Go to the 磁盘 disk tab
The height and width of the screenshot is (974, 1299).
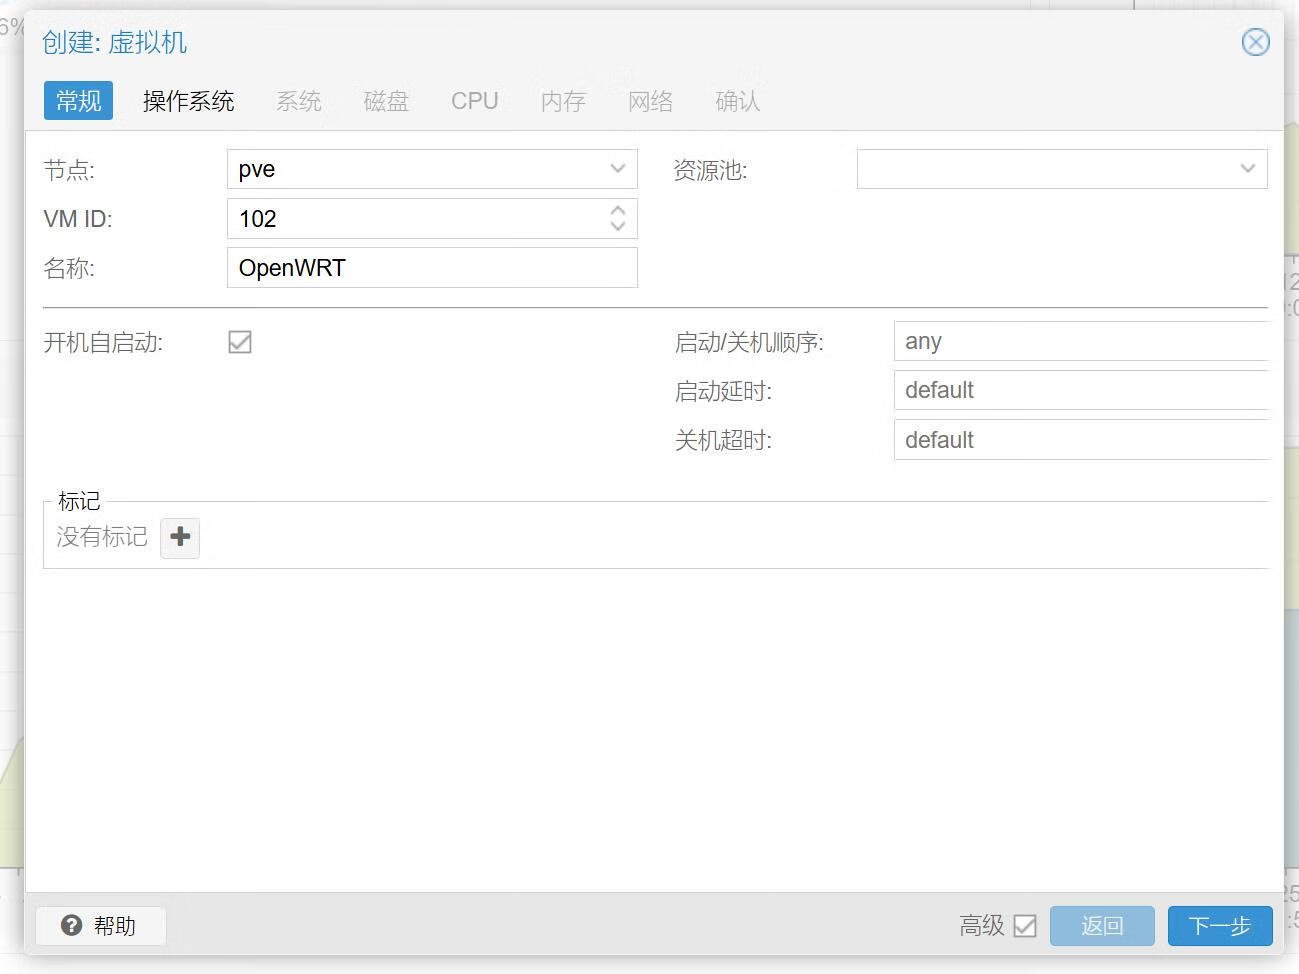386,101
